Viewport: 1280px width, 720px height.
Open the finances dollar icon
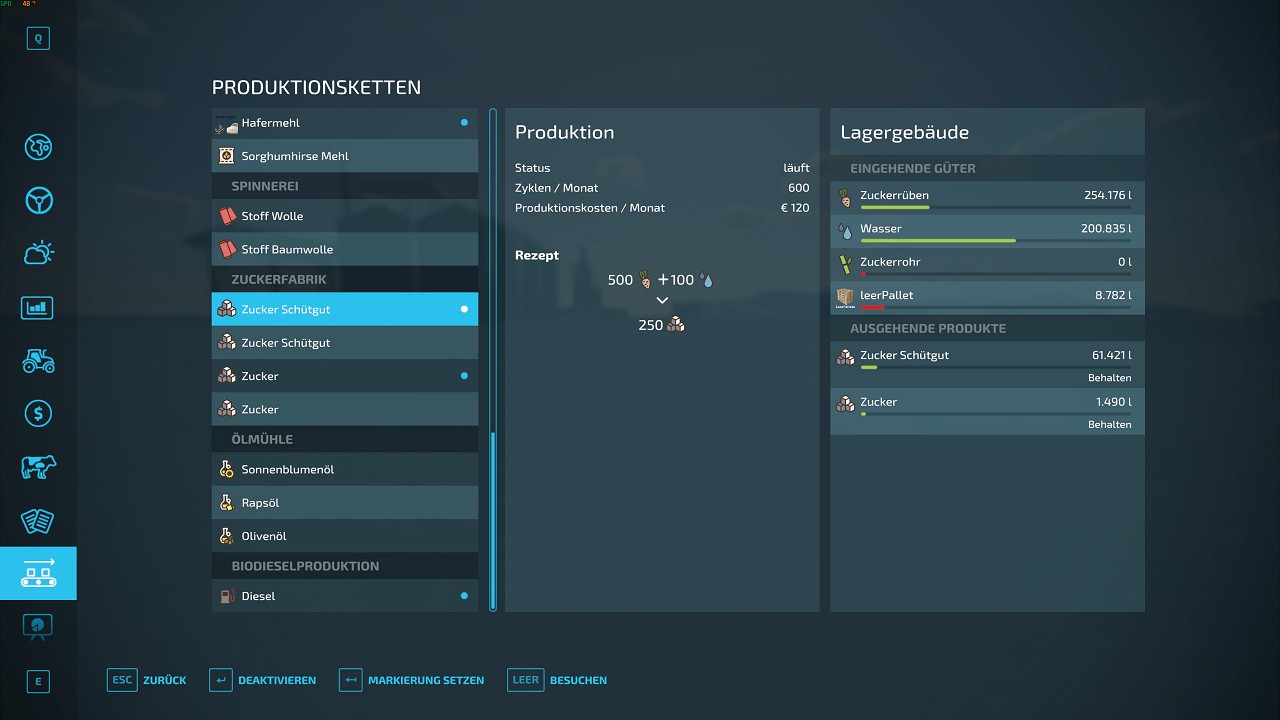point(38,413)
